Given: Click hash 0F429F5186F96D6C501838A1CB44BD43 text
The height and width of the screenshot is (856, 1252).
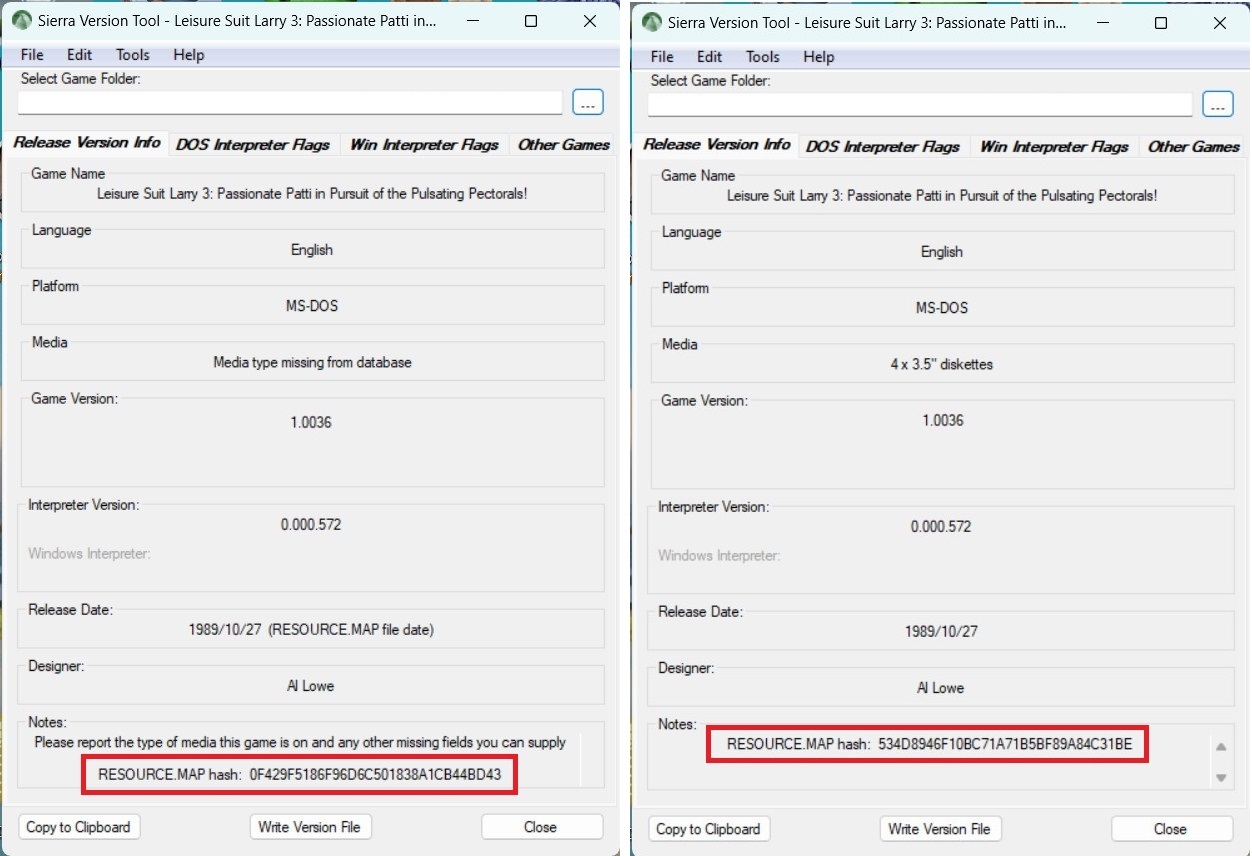Looking at the screenshot, I should 375,774.
